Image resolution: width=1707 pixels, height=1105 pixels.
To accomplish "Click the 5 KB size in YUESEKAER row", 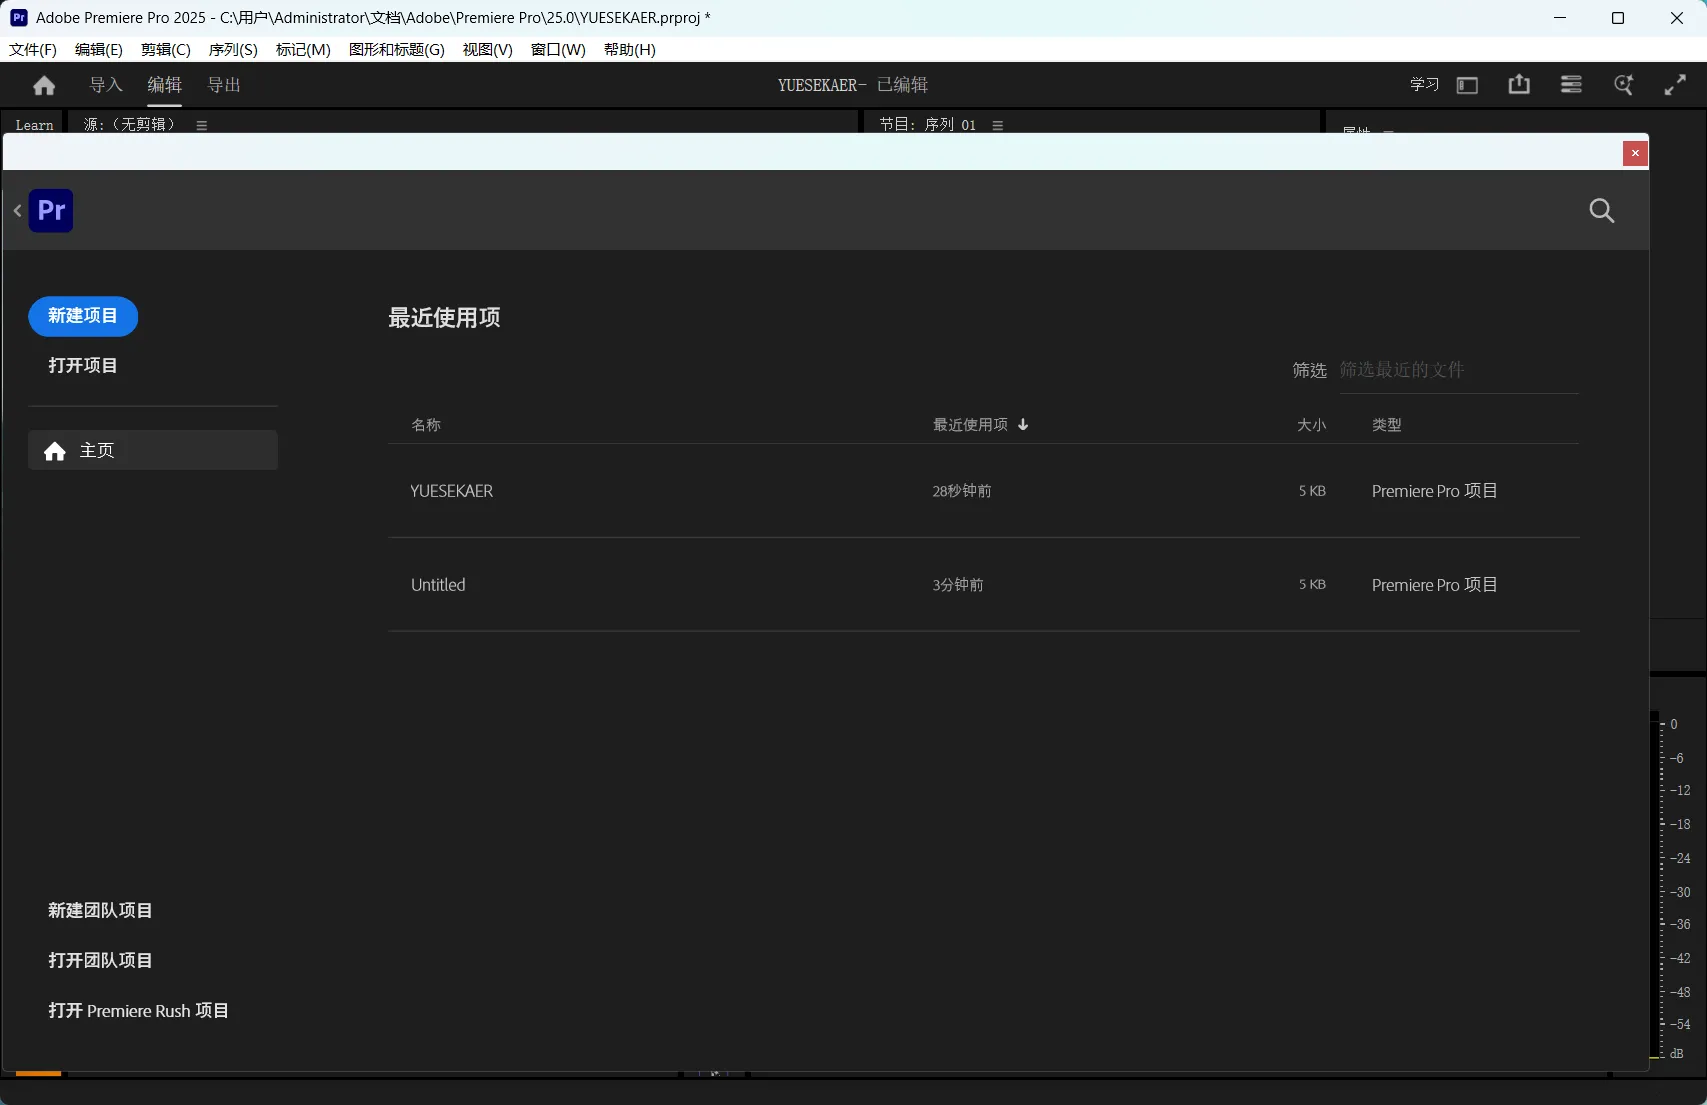I will point(1312,491).
